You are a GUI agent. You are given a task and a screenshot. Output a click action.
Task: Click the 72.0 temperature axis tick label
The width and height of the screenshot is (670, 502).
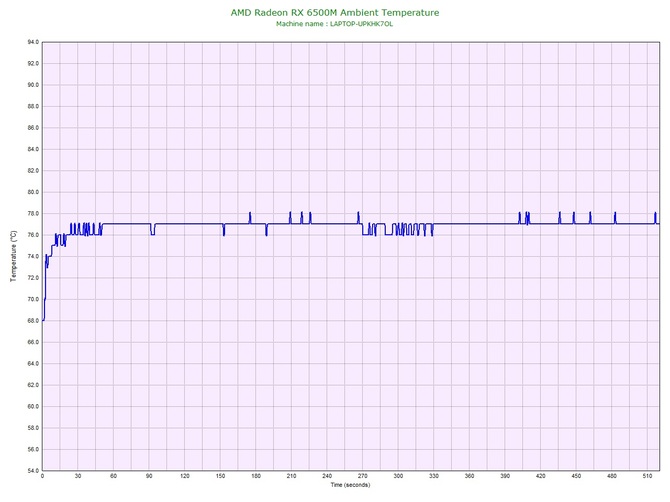click(x=33, y=278)
